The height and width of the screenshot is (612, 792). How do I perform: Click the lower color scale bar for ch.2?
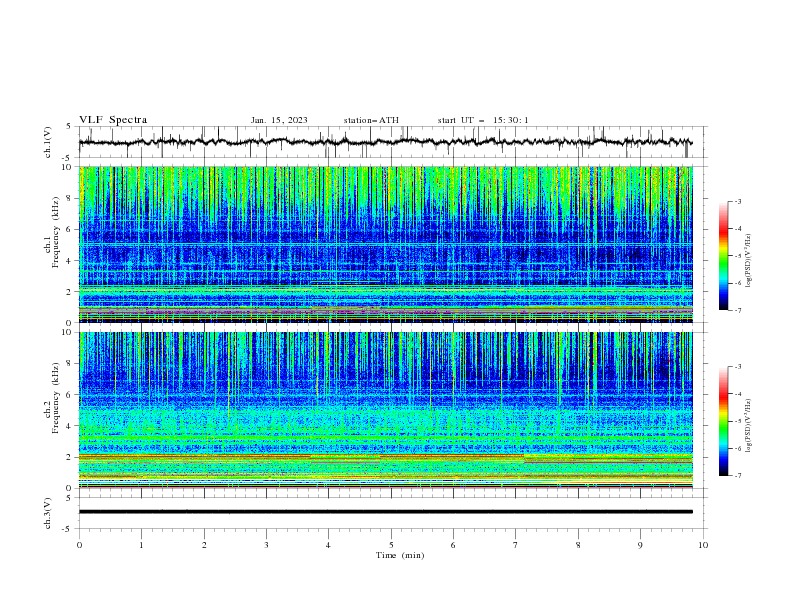723,421
